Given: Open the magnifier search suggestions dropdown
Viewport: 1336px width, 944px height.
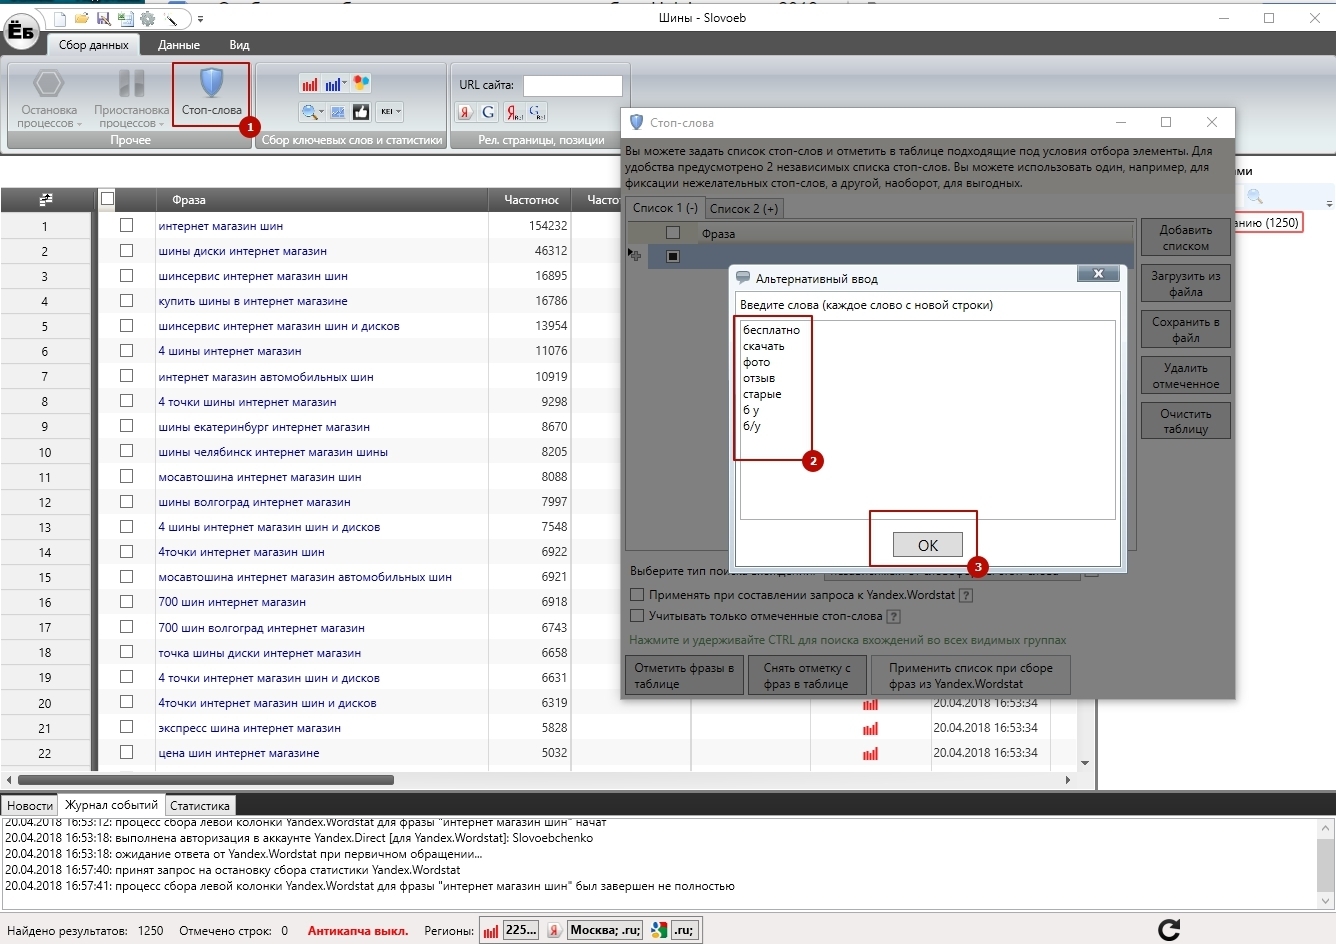Looking at the screenshot, I should click(313, 112).
